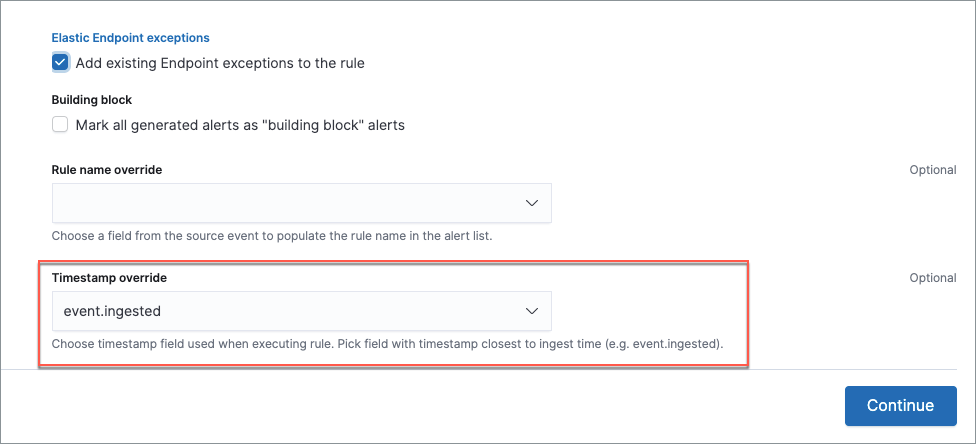Click help text about choosing timestamp field

(x=387, y=344)
